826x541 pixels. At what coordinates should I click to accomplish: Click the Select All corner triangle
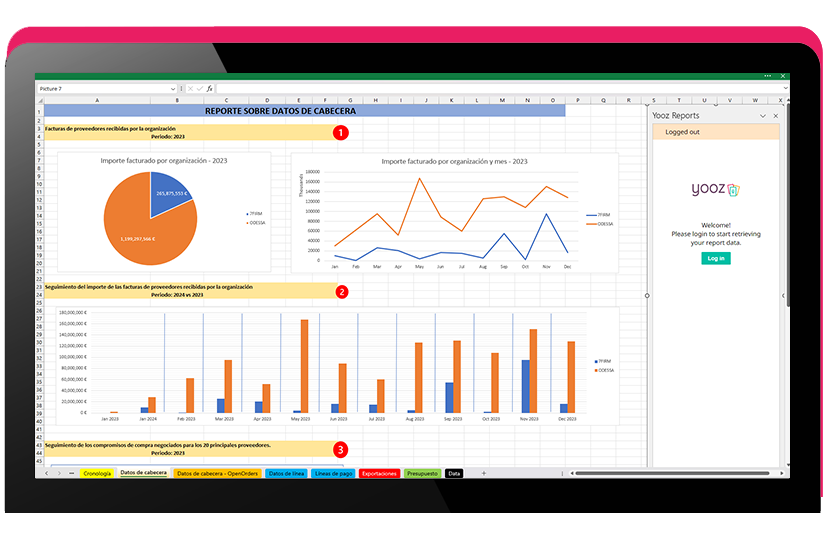click(40, 100)
